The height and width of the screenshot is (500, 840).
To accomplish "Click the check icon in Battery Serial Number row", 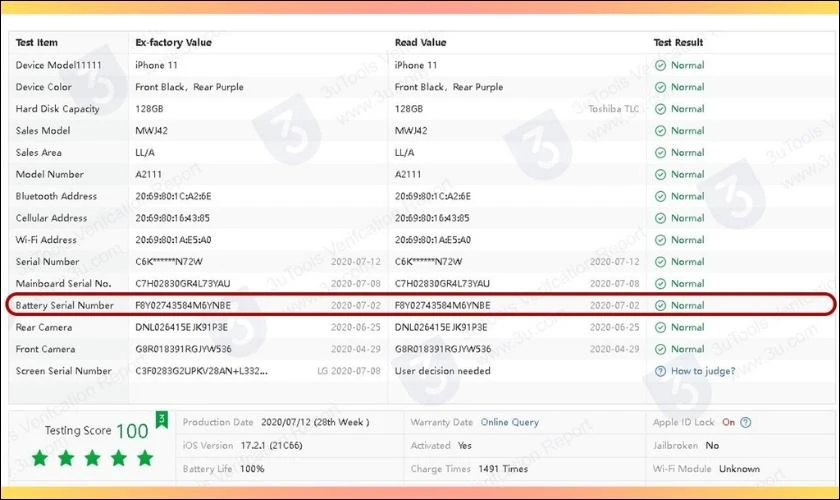I will click(x=660, y=305).
